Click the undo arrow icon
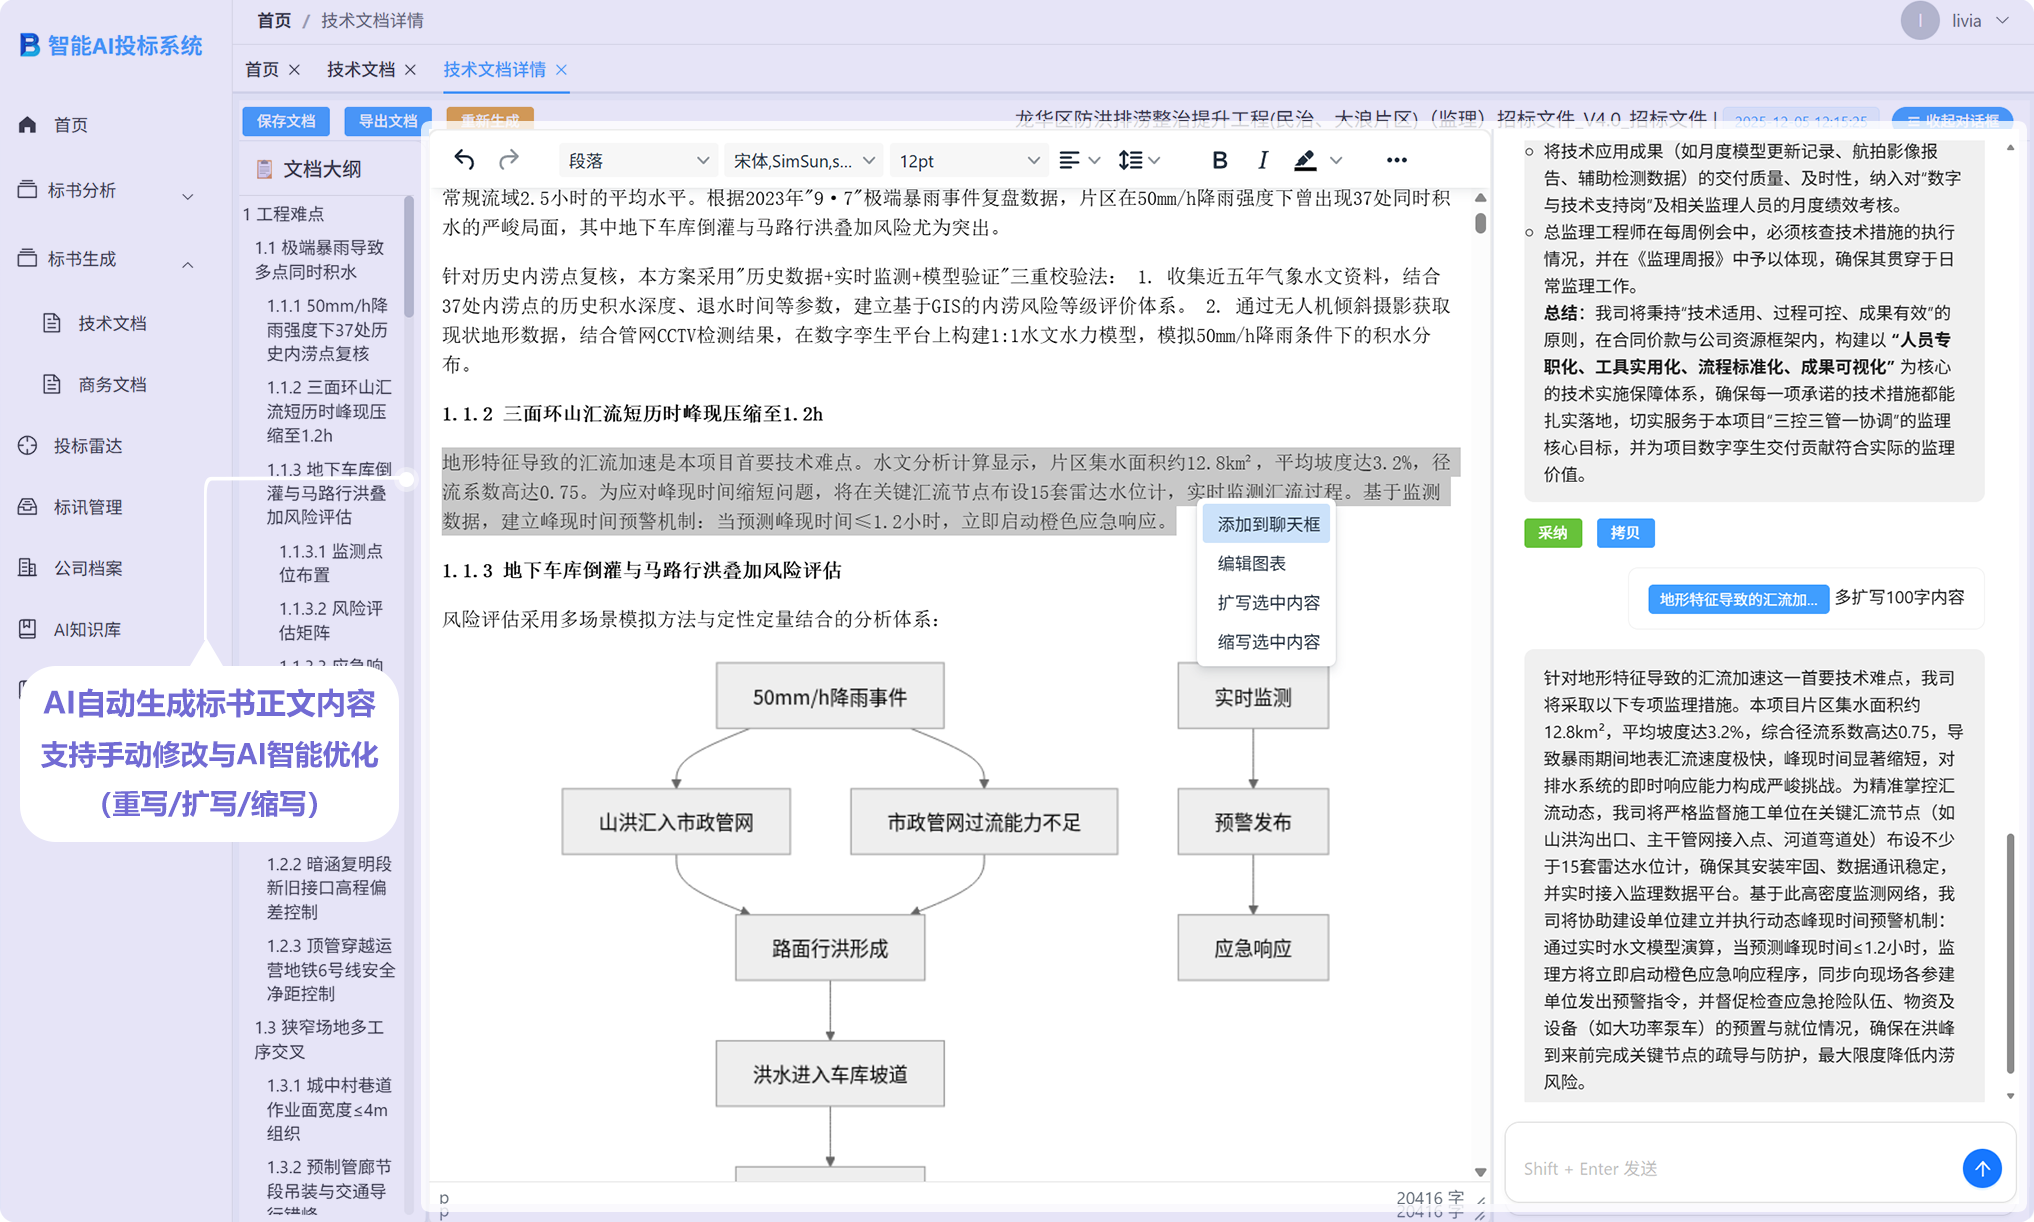 point(464,160)
